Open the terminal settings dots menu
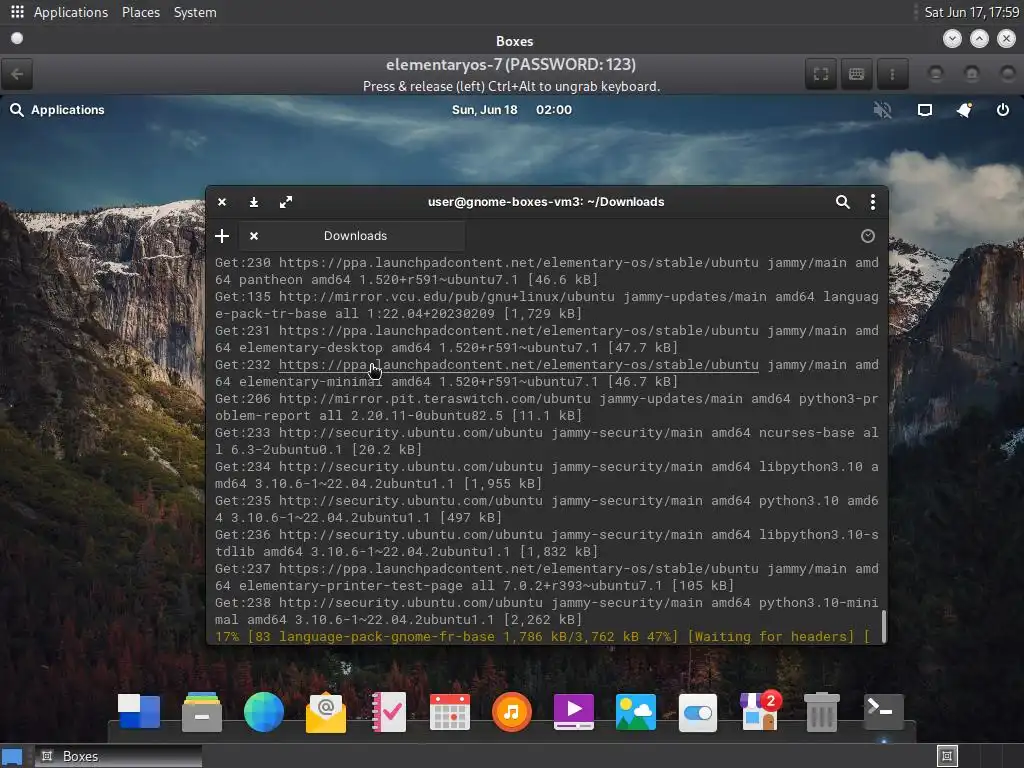 [872, 202]
